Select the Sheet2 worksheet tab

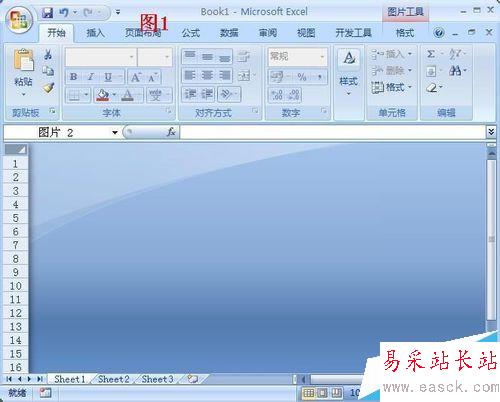coord(114,379)
